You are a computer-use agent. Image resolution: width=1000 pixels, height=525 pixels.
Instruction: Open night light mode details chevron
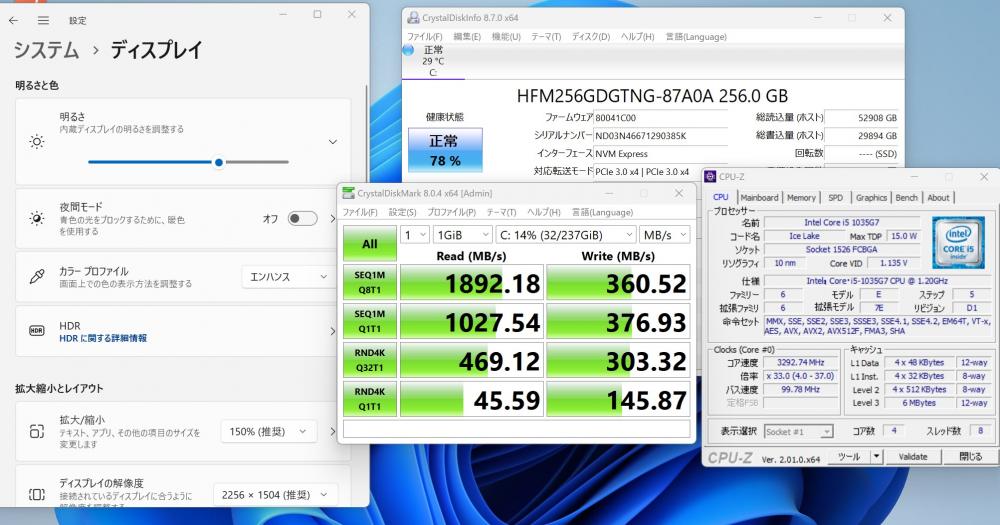click(332, 219)
